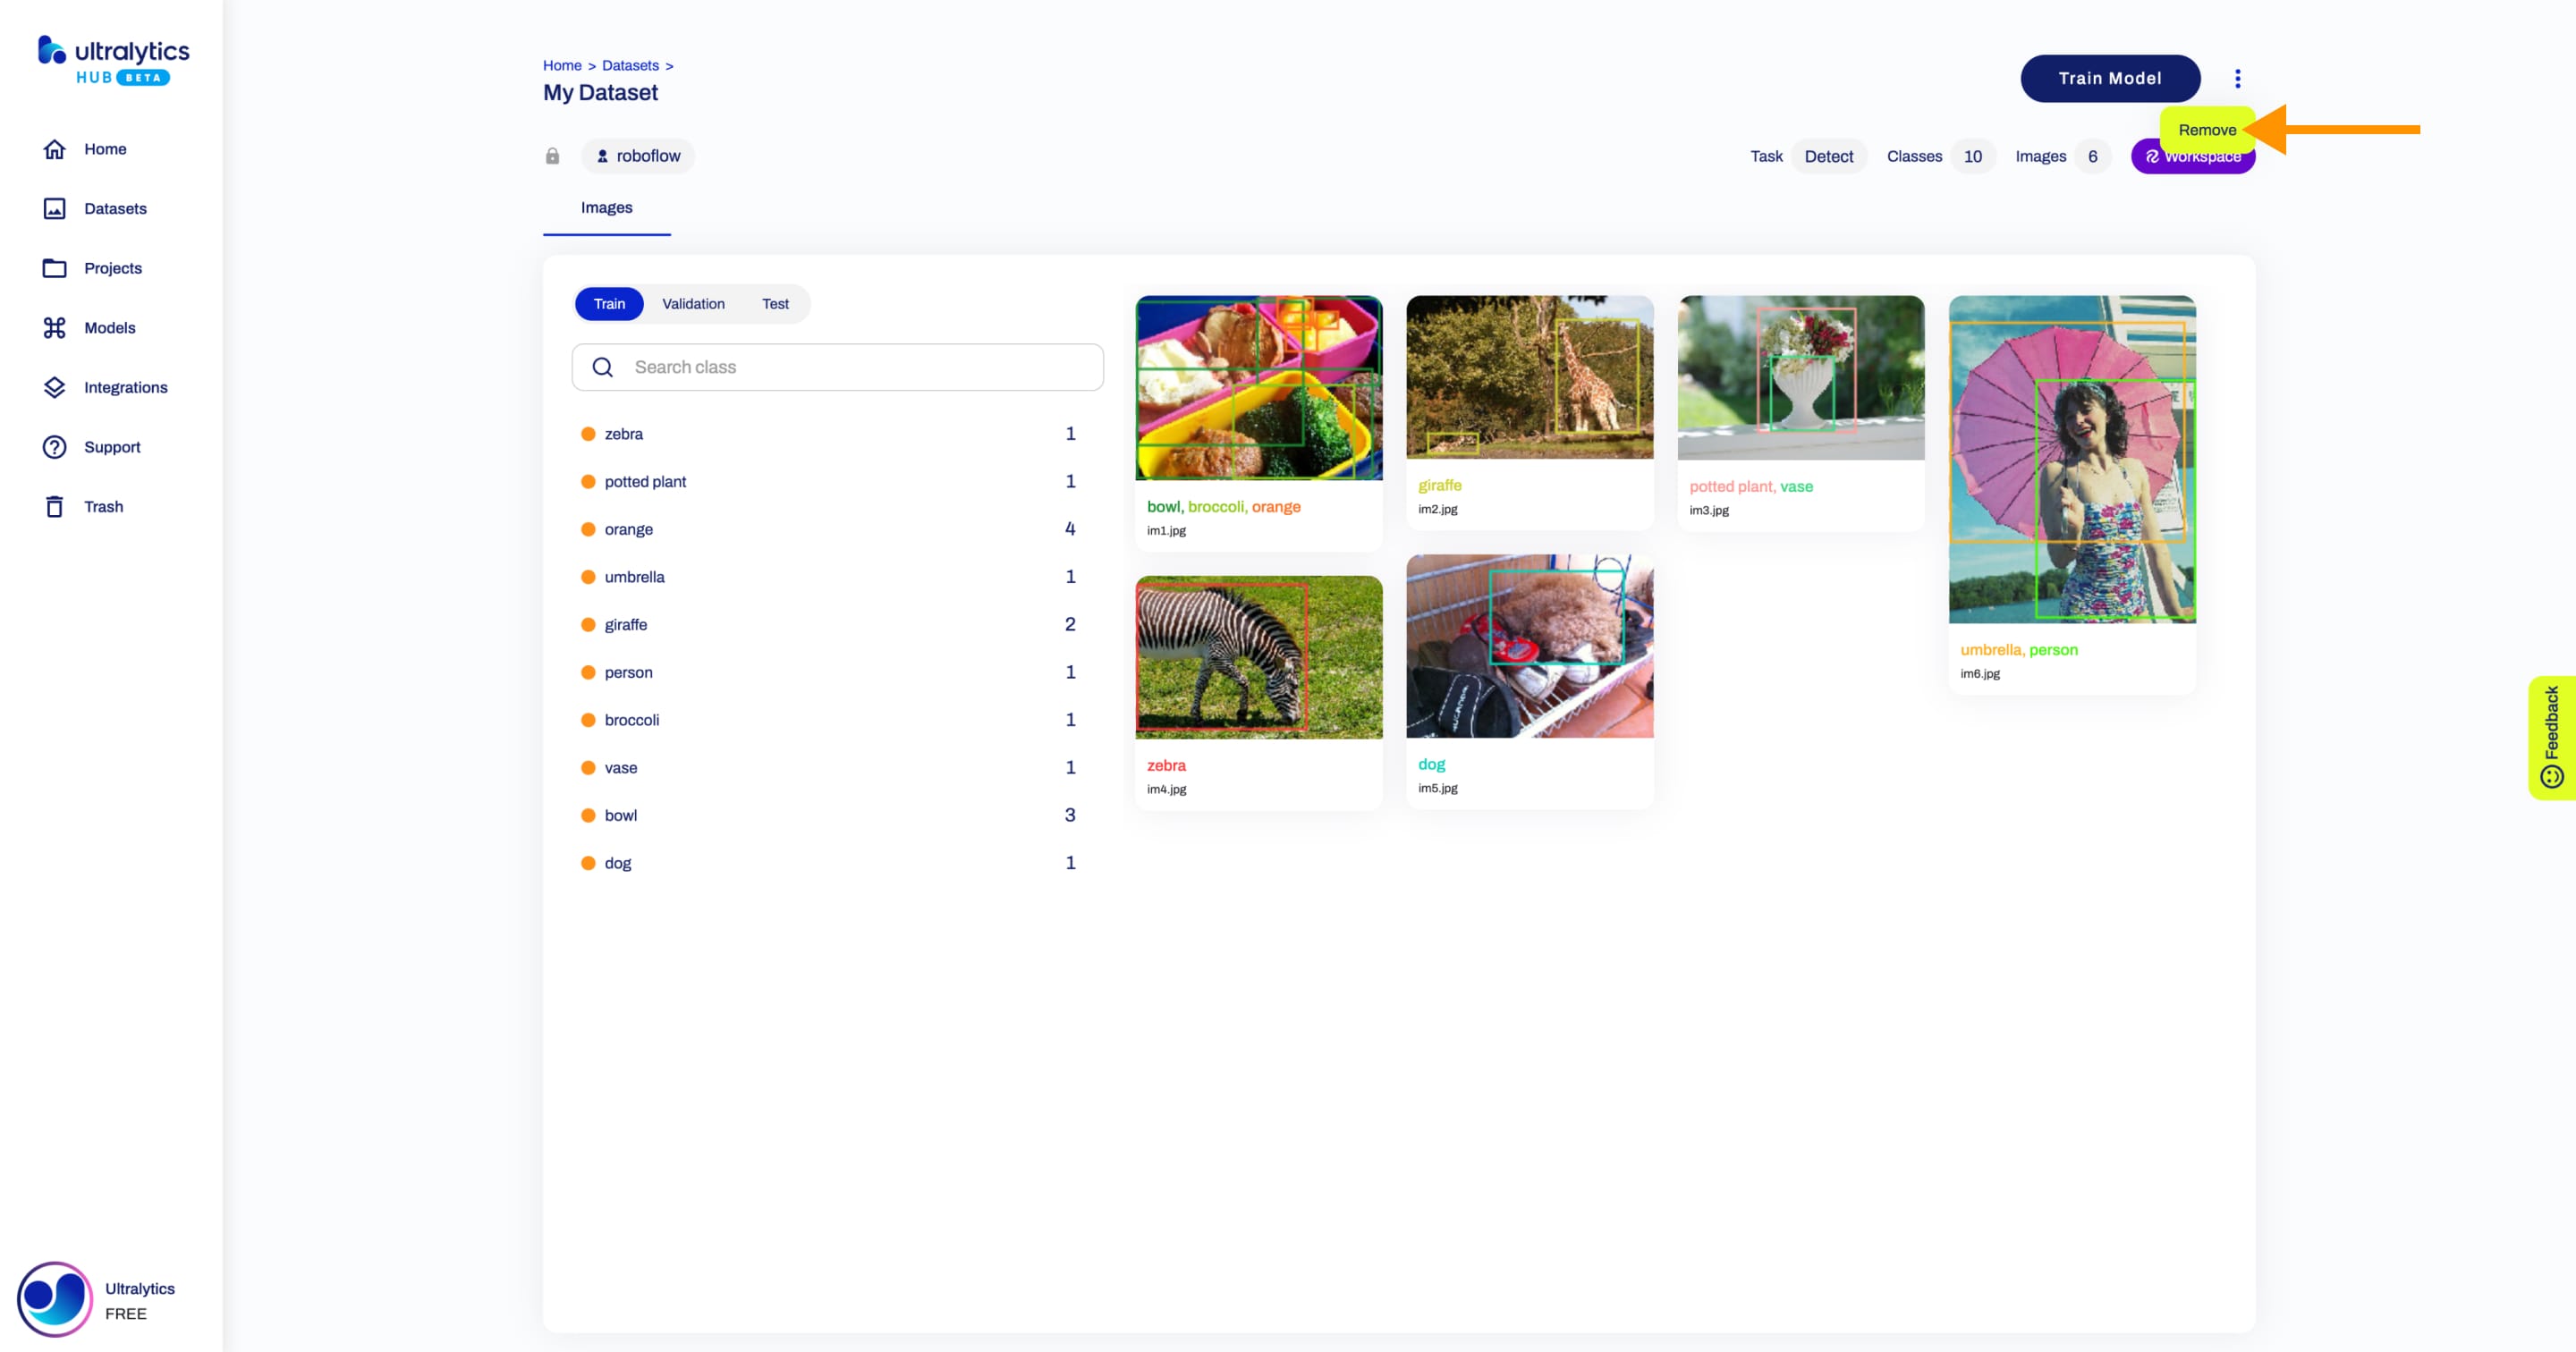Select the zebra class filter

click(625, 433)
